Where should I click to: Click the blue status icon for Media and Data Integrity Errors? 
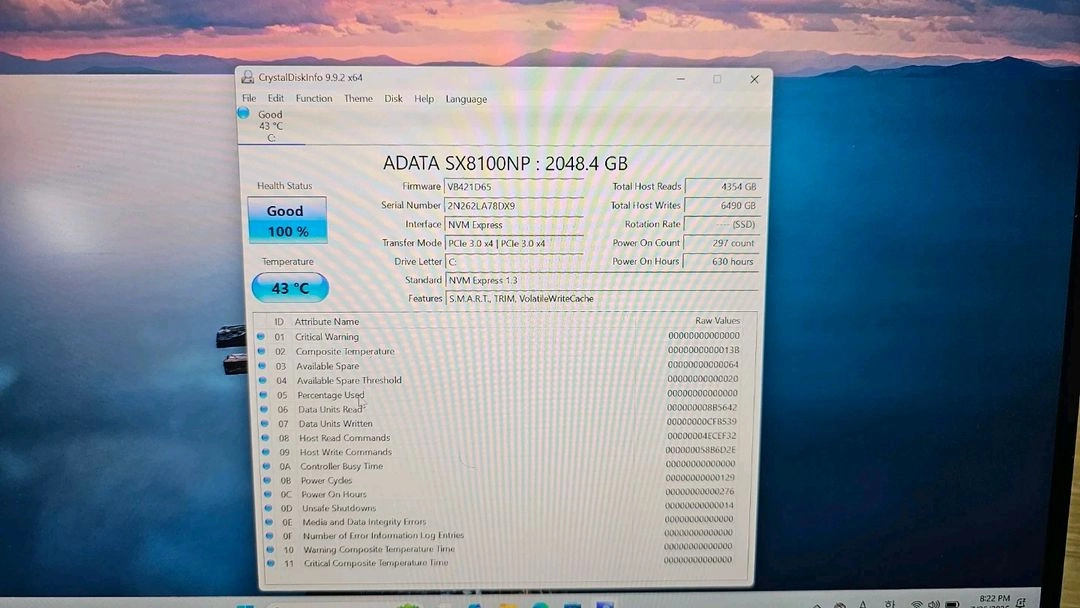point(269,522)
